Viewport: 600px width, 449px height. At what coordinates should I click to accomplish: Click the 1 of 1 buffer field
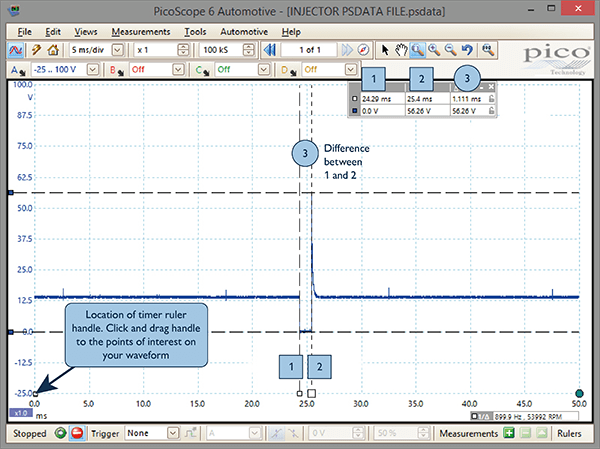coord(310,50)
